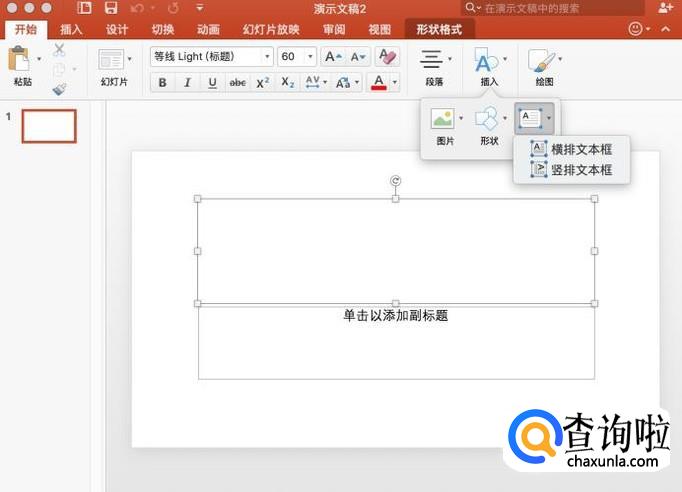The height and width of the screenshot is (492, 682).
Task: Decrease font size with small A icon
Action: tap(358, 57)
